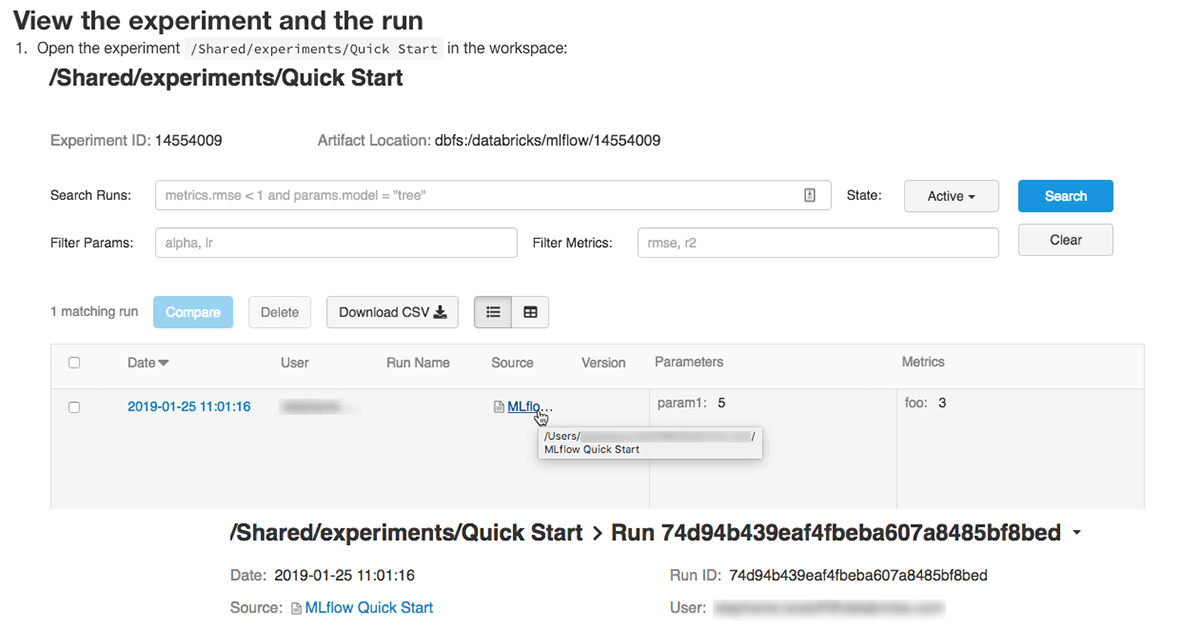This screenshot has width=1200, height=630.
Task: Click notebook icon next to MLflow Quick Start source
Action: click(296, 608)
